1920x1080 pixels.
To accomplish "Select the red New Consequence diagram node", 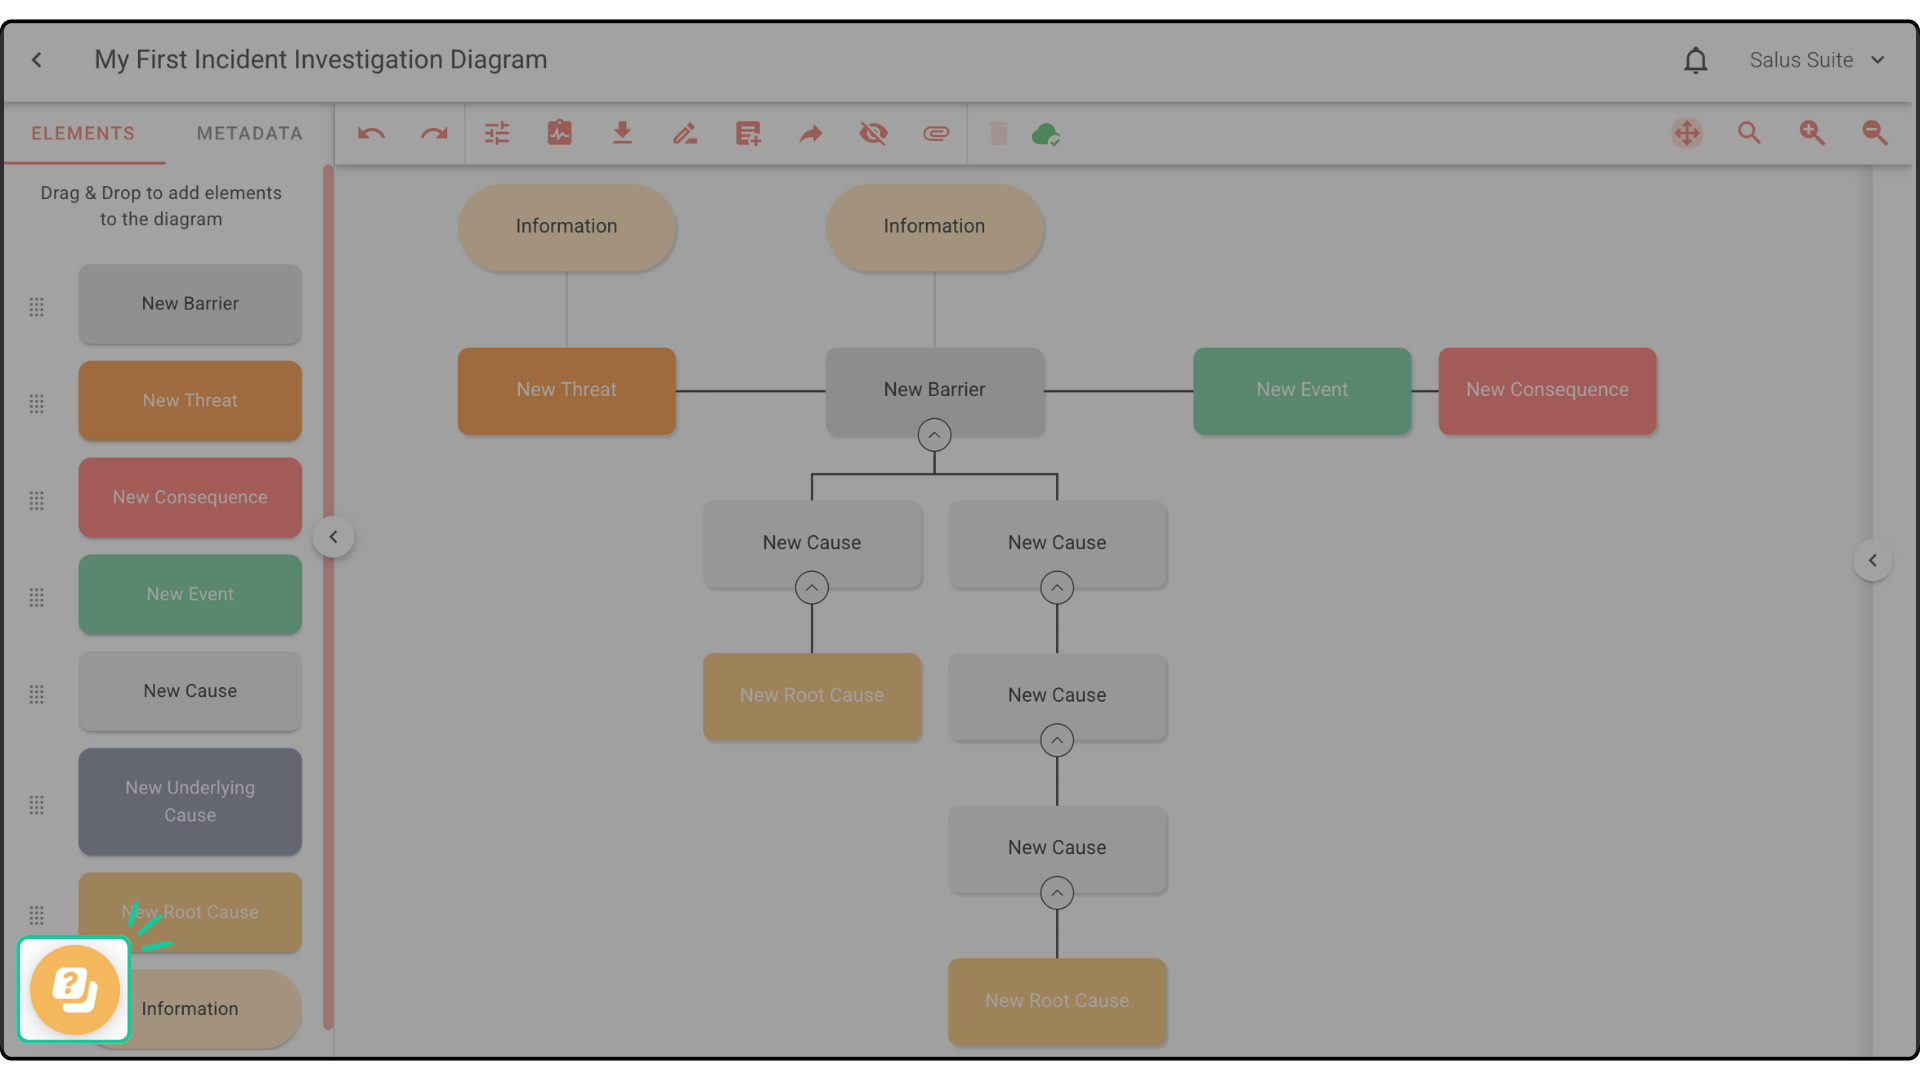I will point(1547,390).
